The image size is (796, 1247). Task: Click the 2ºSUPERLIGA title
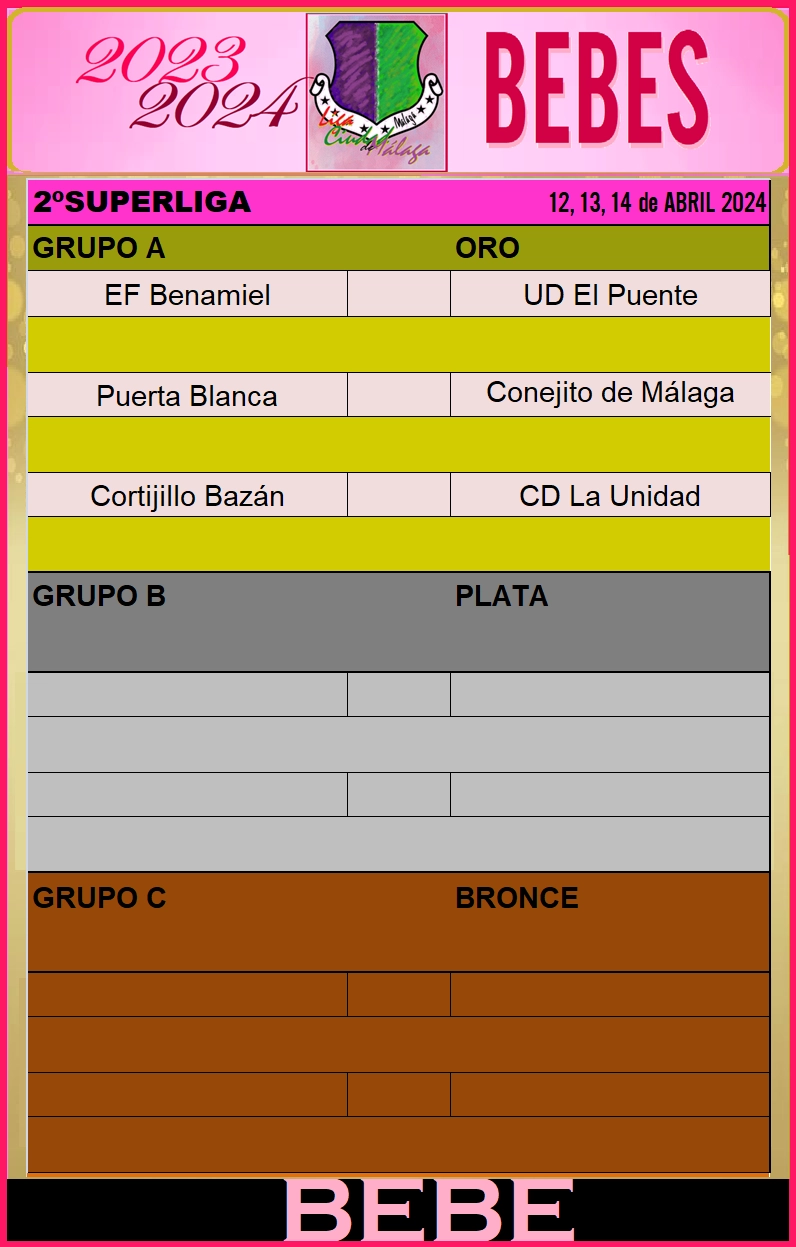pyautogui.click(x=142, y=202)
